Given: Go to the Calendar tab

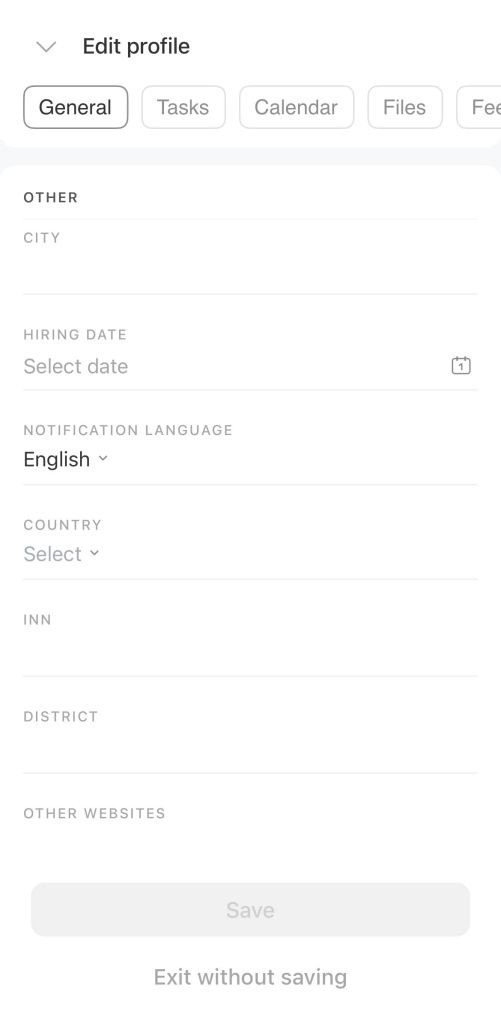Looking at the screenshot, I should tap(297, 107).
